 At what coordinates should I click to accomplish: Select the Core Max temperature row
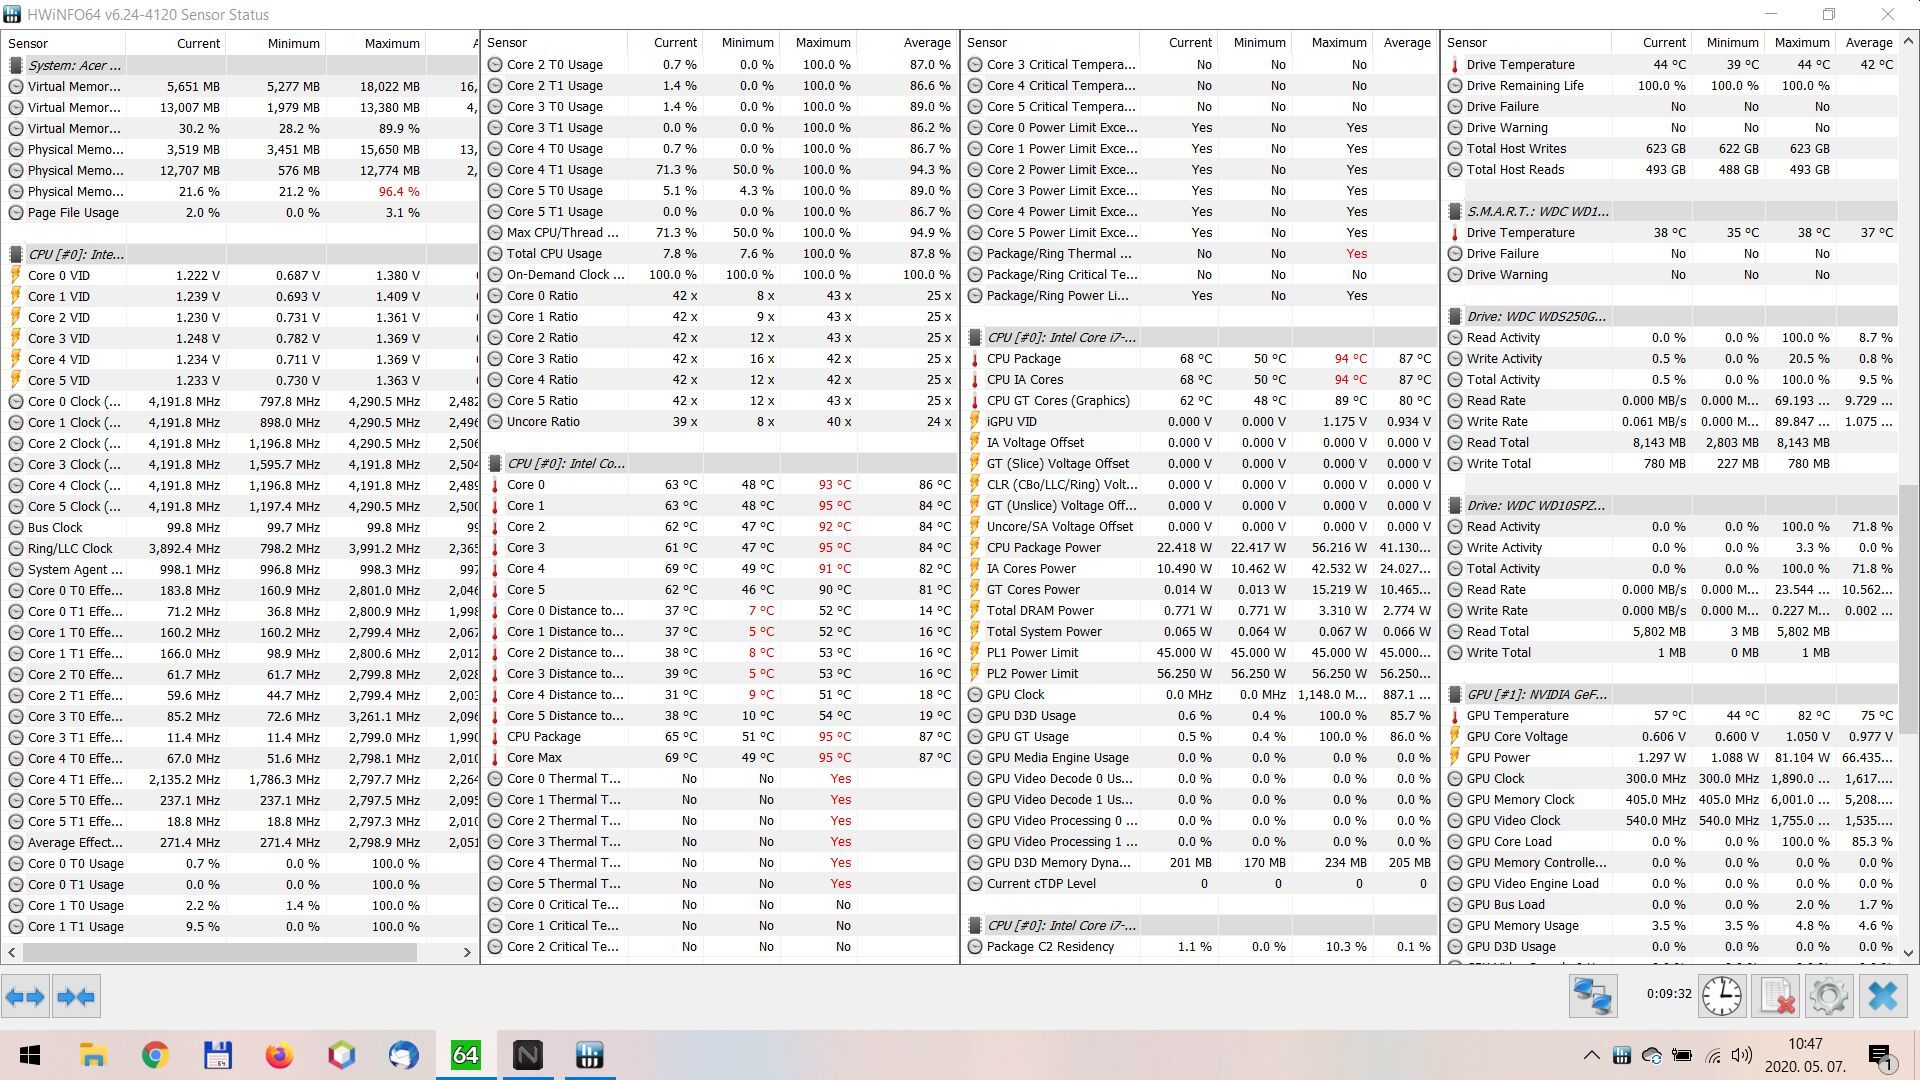720,757
